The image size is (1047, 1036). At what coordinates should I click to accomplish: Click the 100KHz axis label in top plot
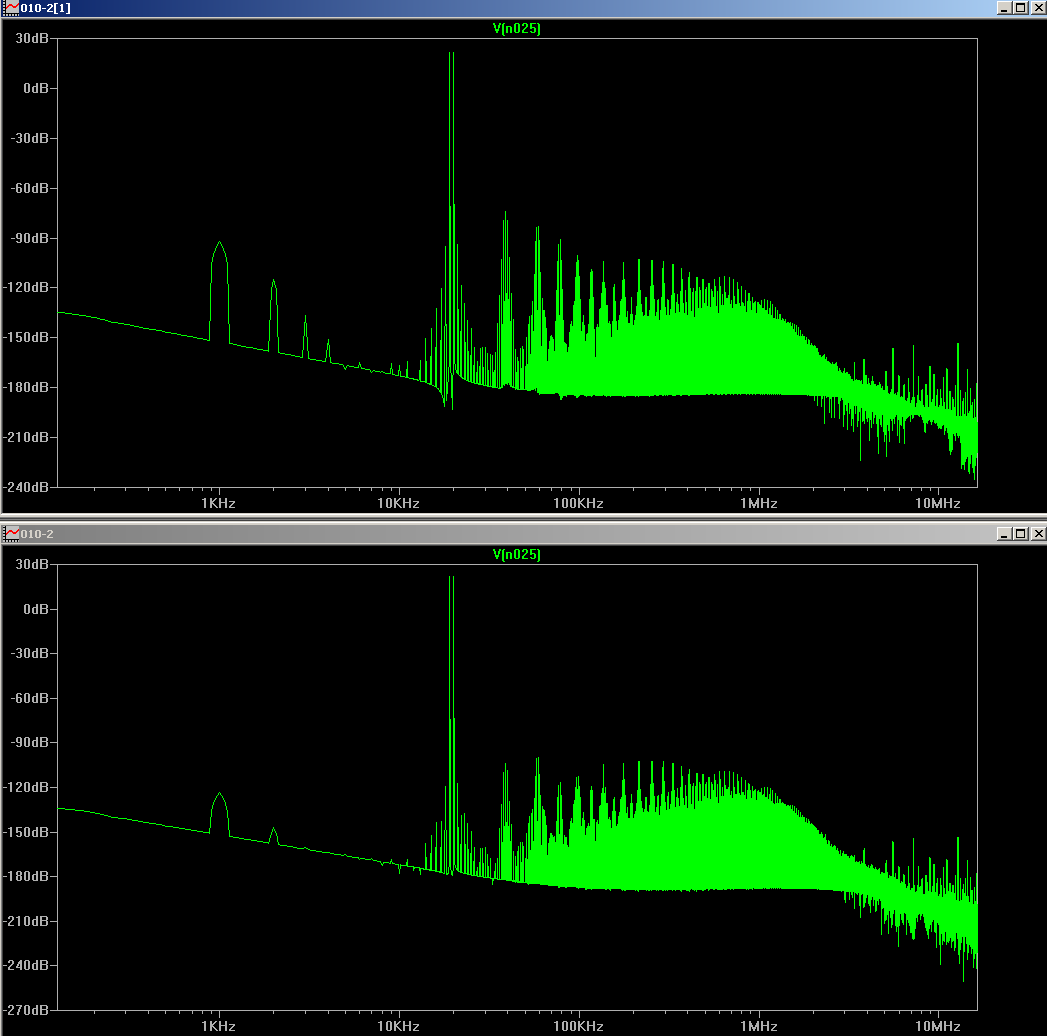click(x=577, y=503)
